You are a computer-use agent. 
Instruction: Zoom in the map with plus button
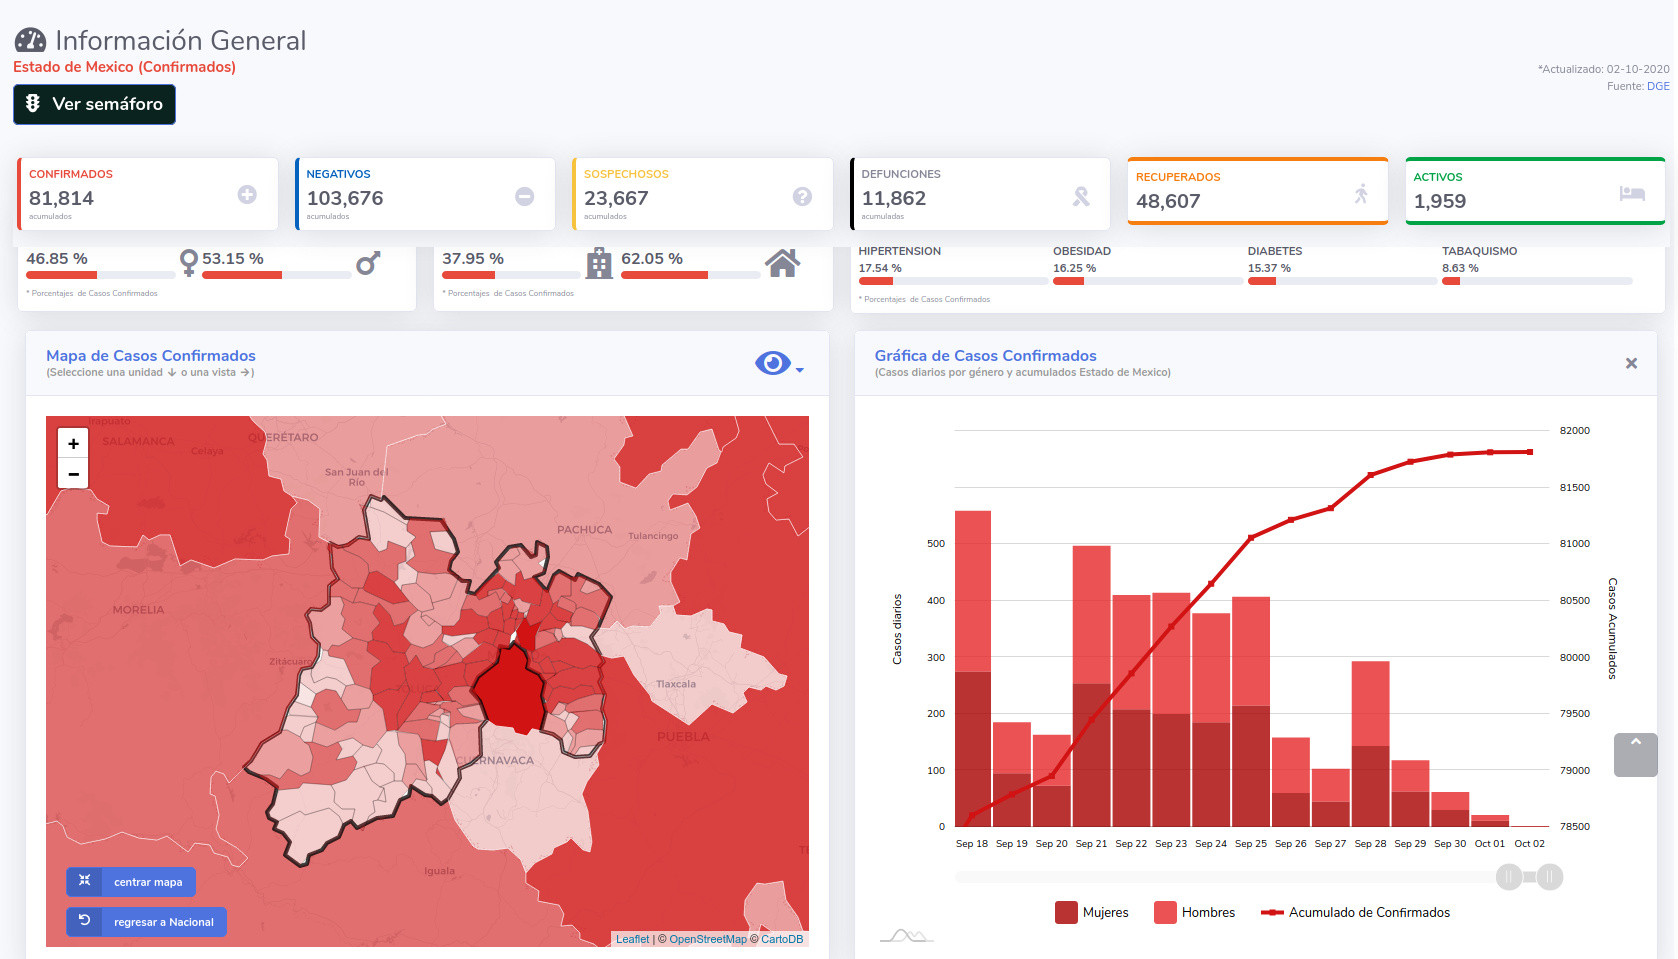pos(73,444)
